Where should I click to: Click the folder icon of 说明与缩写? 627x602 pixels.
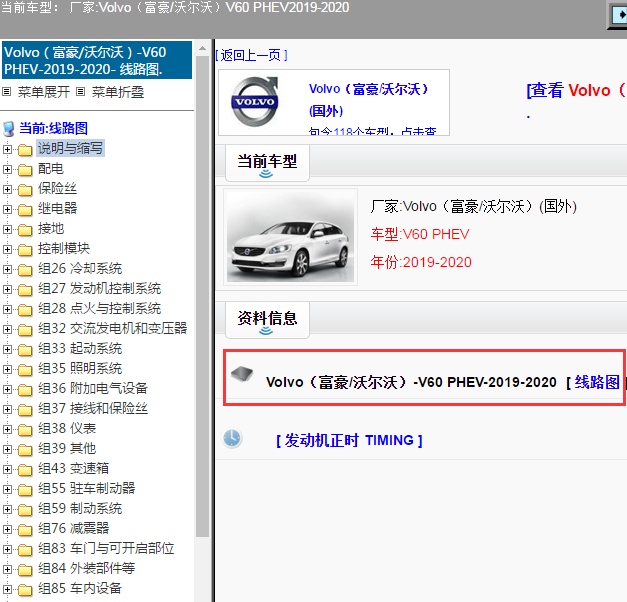[25, 150]
